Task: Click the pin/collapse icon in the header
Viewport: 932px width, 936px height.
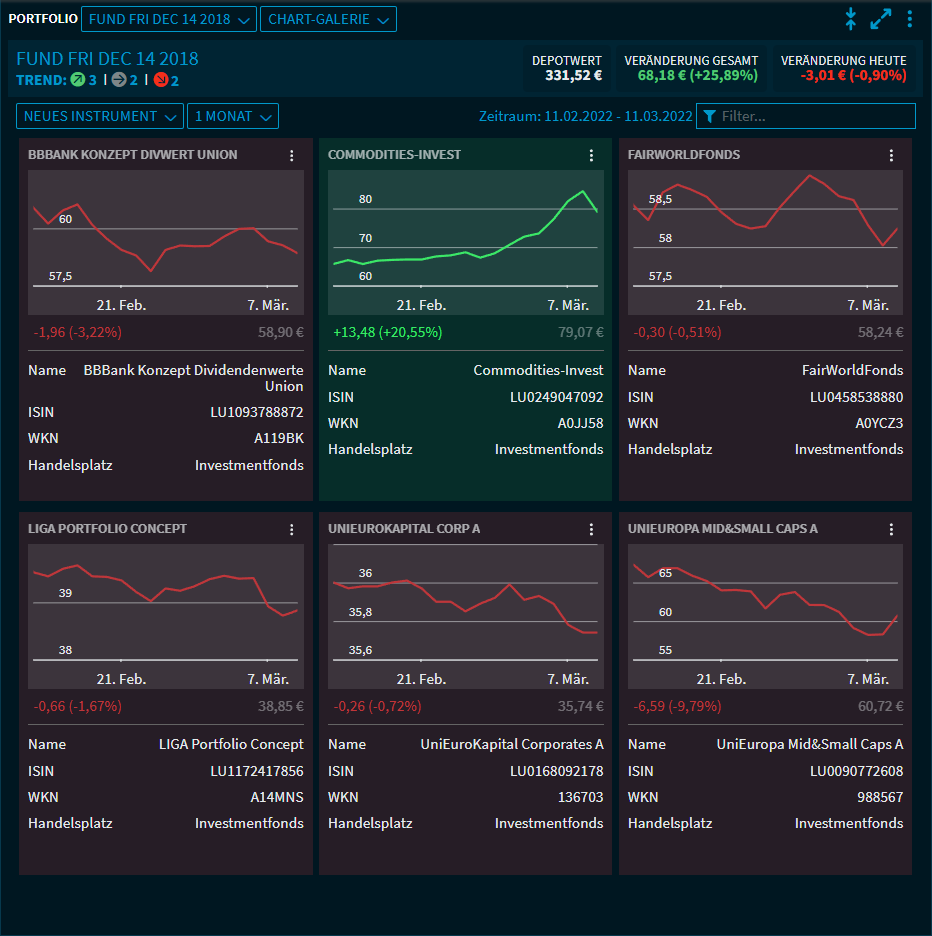Action: 851,19
